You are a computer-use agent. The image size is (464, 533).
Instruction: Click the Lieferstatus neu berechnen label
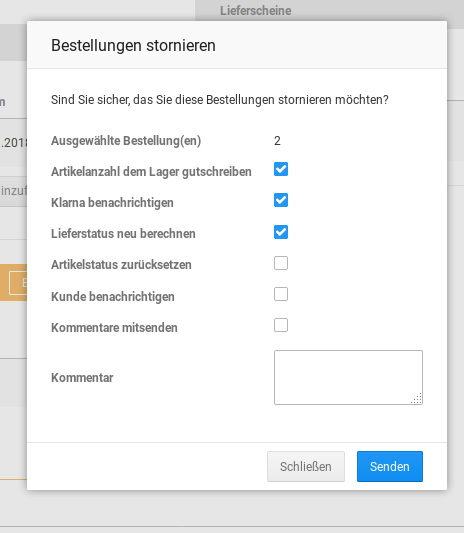[123, 234]
